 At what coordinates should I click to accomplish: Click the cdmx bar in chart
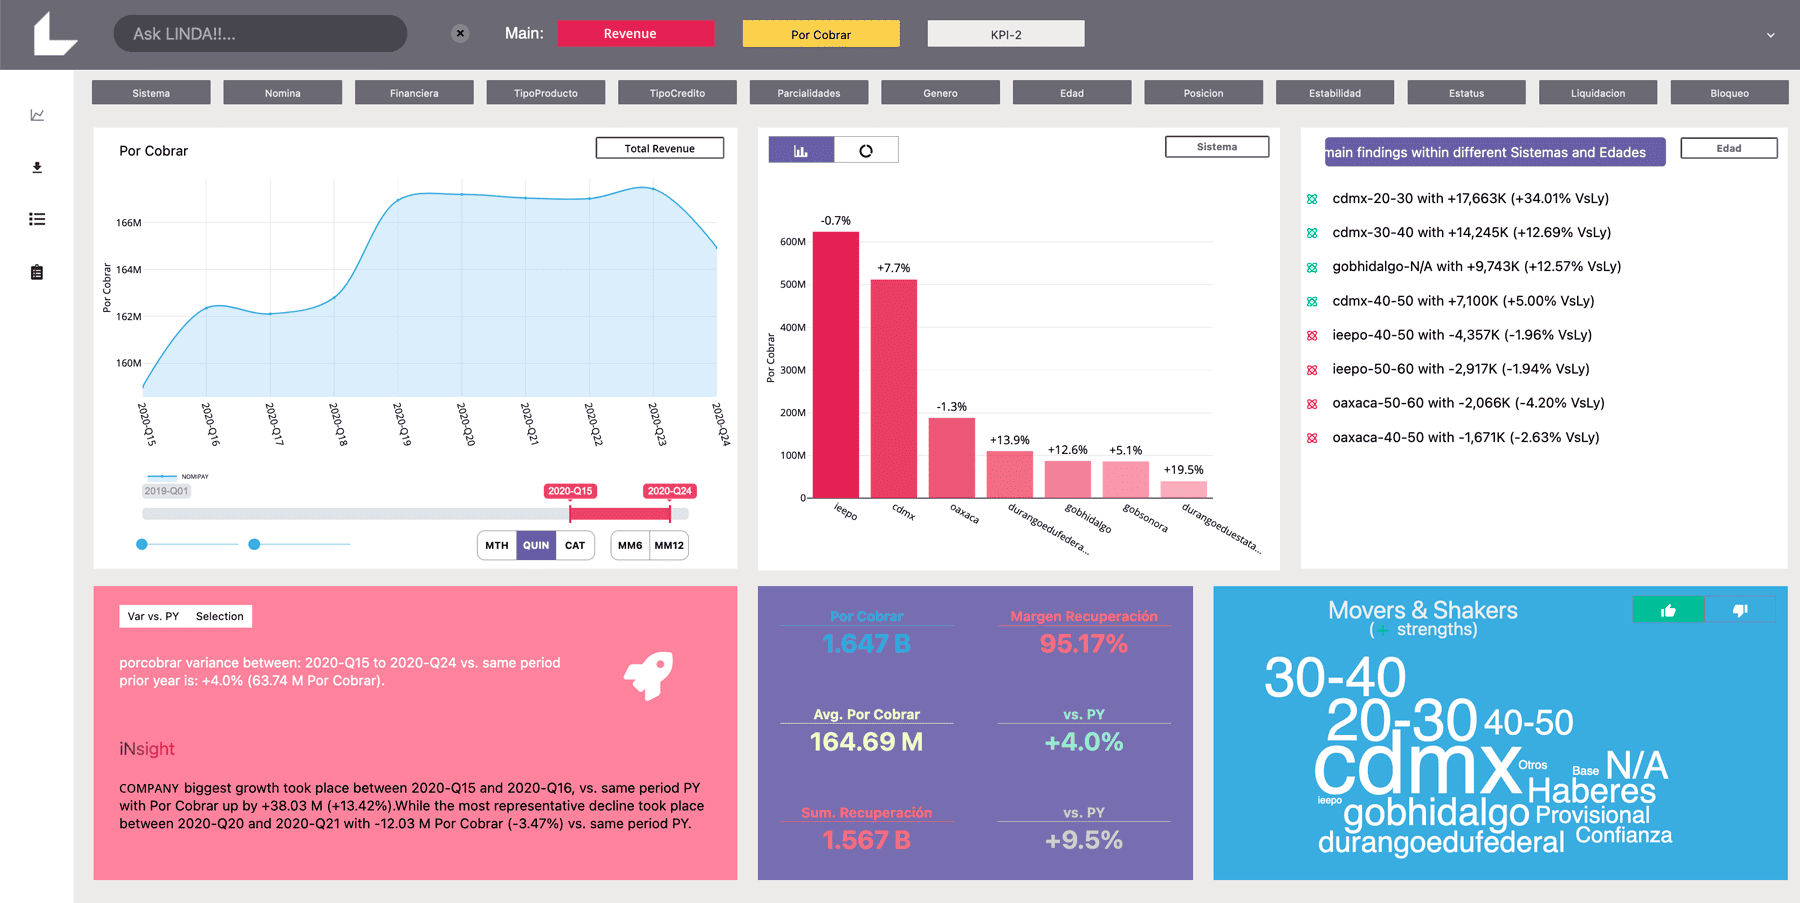[894, 389]
